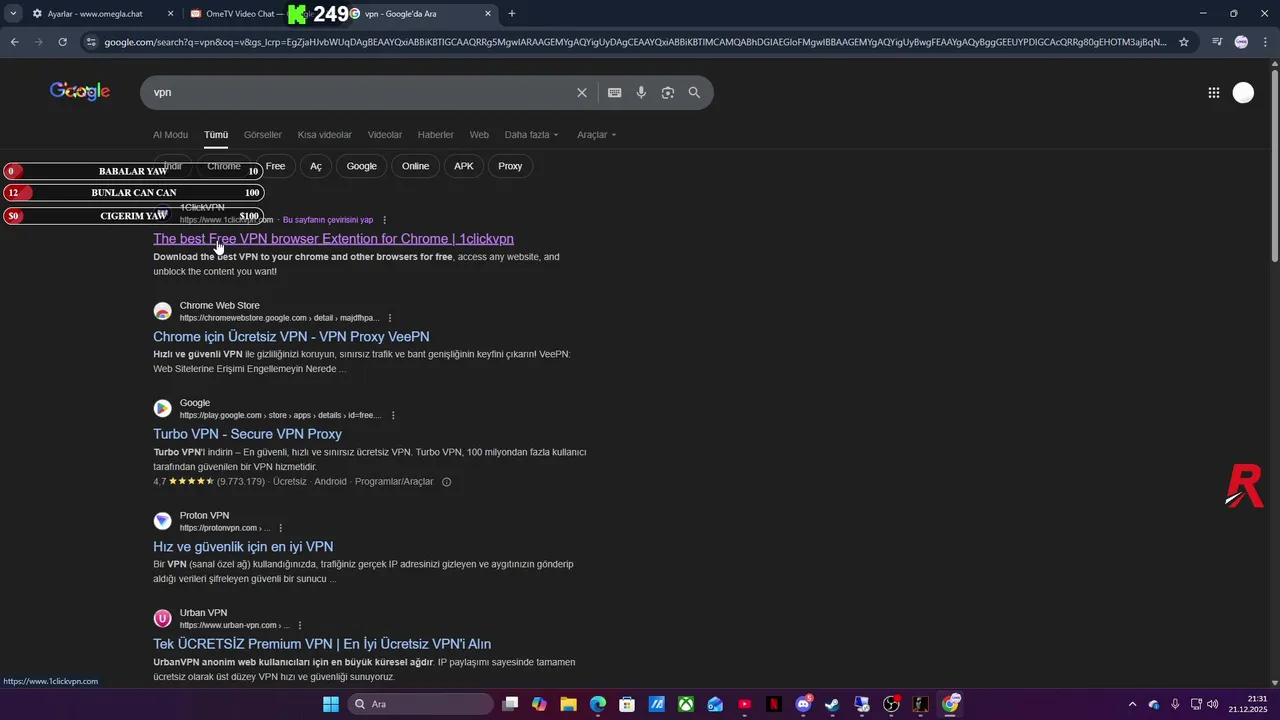Open Netflix from the taskbar
The image size is (1280, 720).
pos(774,704)
